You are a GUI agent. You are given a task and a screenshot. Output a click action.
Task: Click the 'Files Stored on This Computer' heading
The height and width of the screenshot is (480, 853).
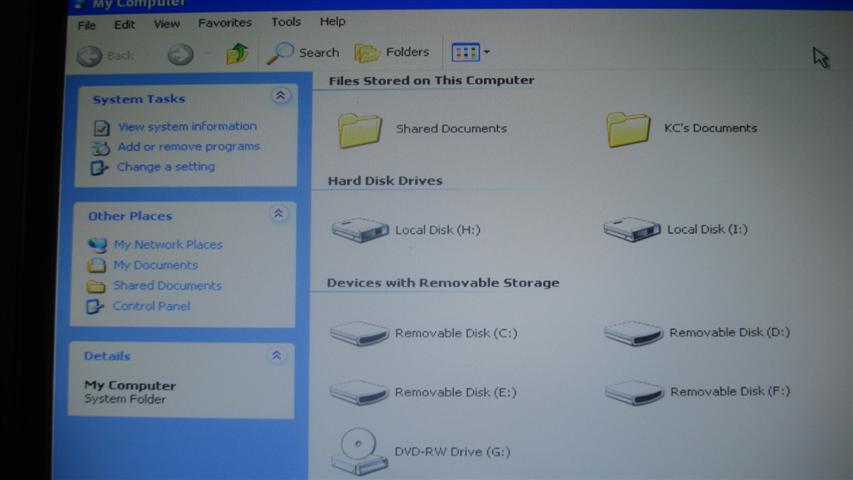(x=431, y=81)
